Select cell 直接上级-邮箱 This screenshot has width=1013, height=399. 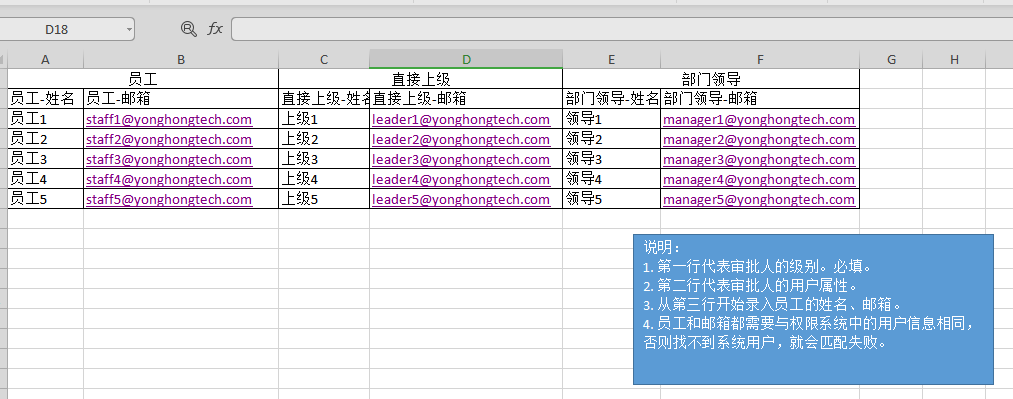pyautogui.click(x=466, y=99)
